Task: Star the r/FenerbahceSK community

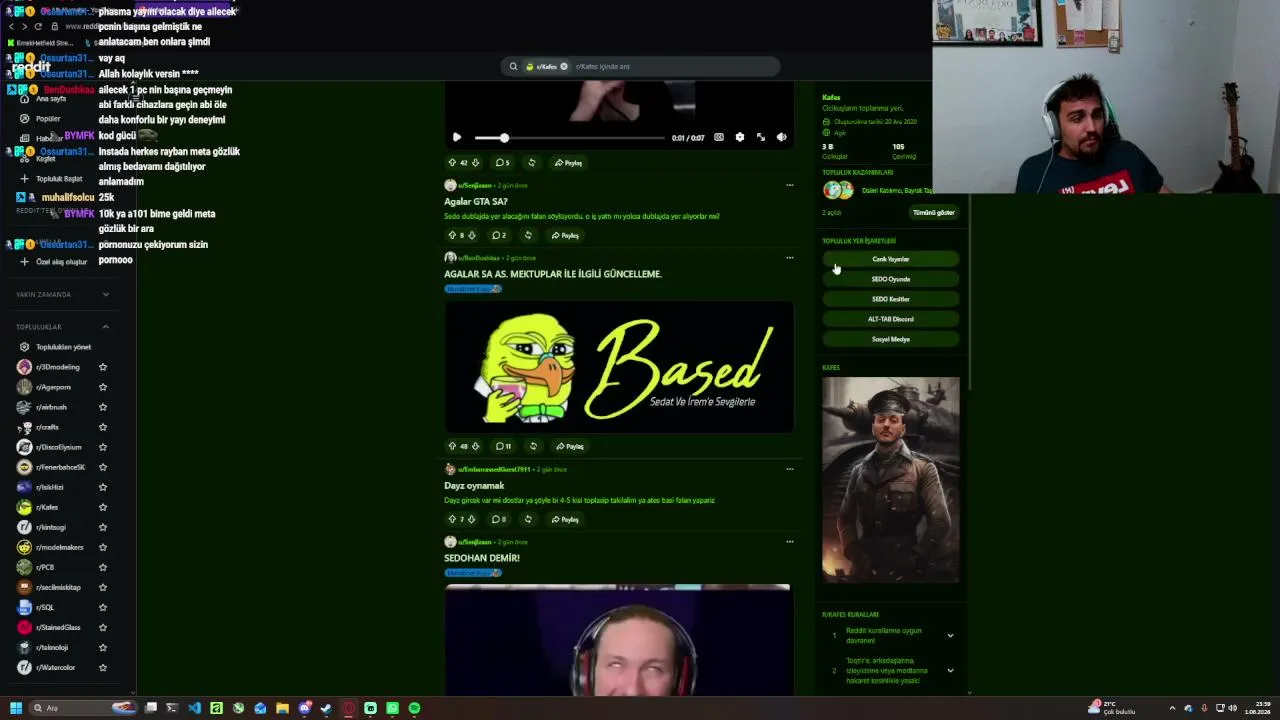Action: click(103, 467)
